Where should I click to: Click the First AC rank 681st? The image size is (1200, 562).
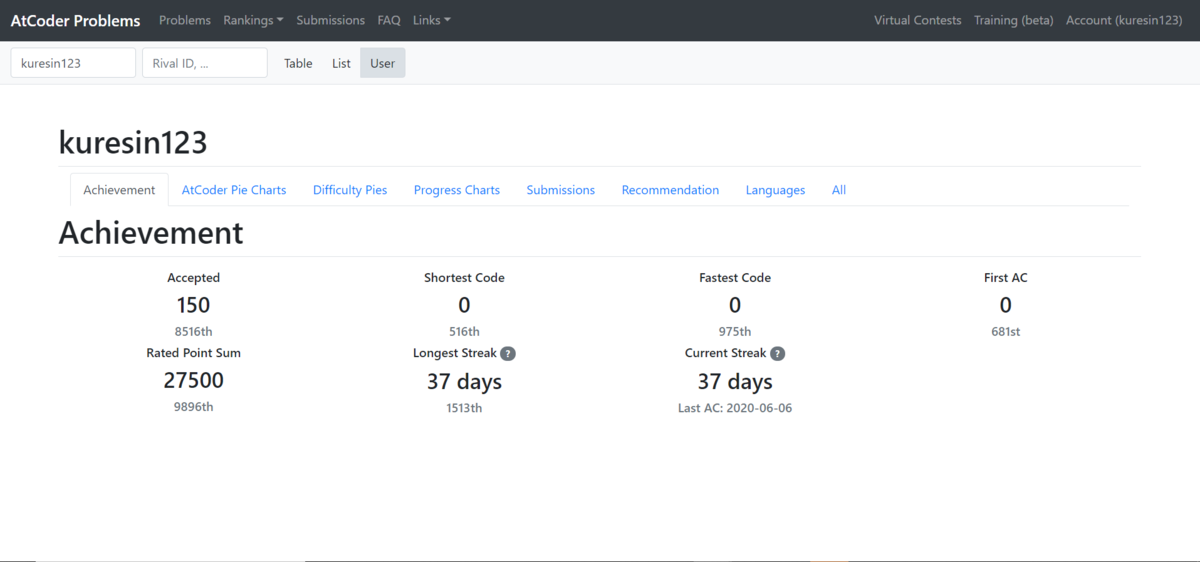(x=1006, y=331)
